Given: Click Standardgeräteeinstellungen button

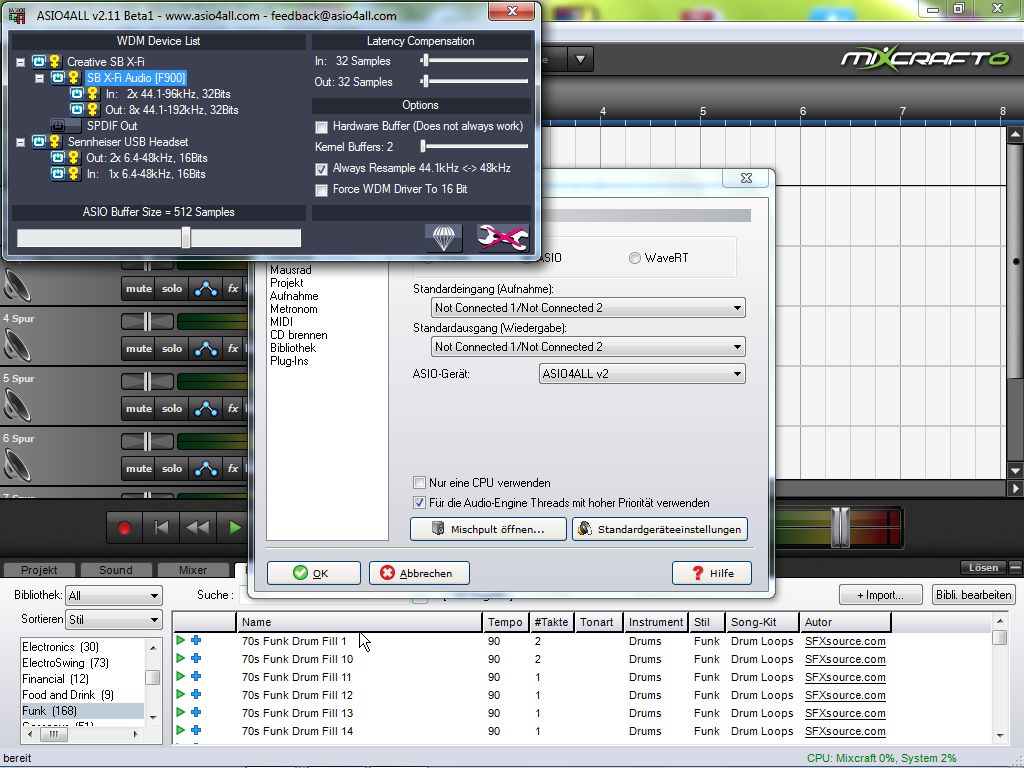Looking at the screenshot, I should click(x=660, y=529).
